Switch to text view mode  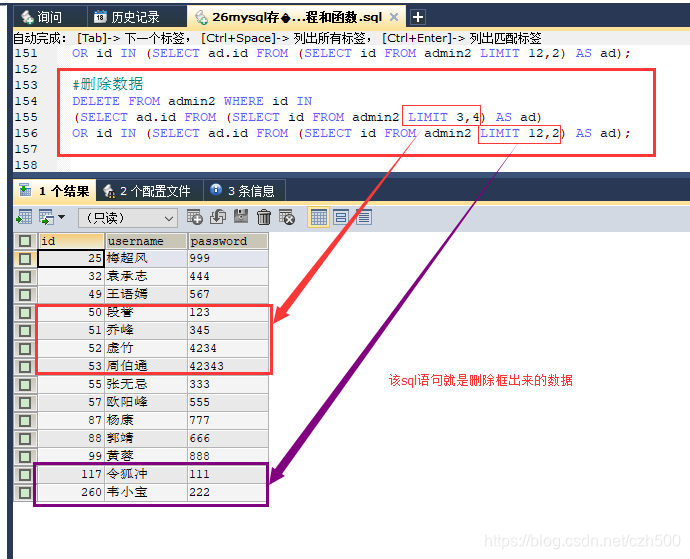pos(364,217)
